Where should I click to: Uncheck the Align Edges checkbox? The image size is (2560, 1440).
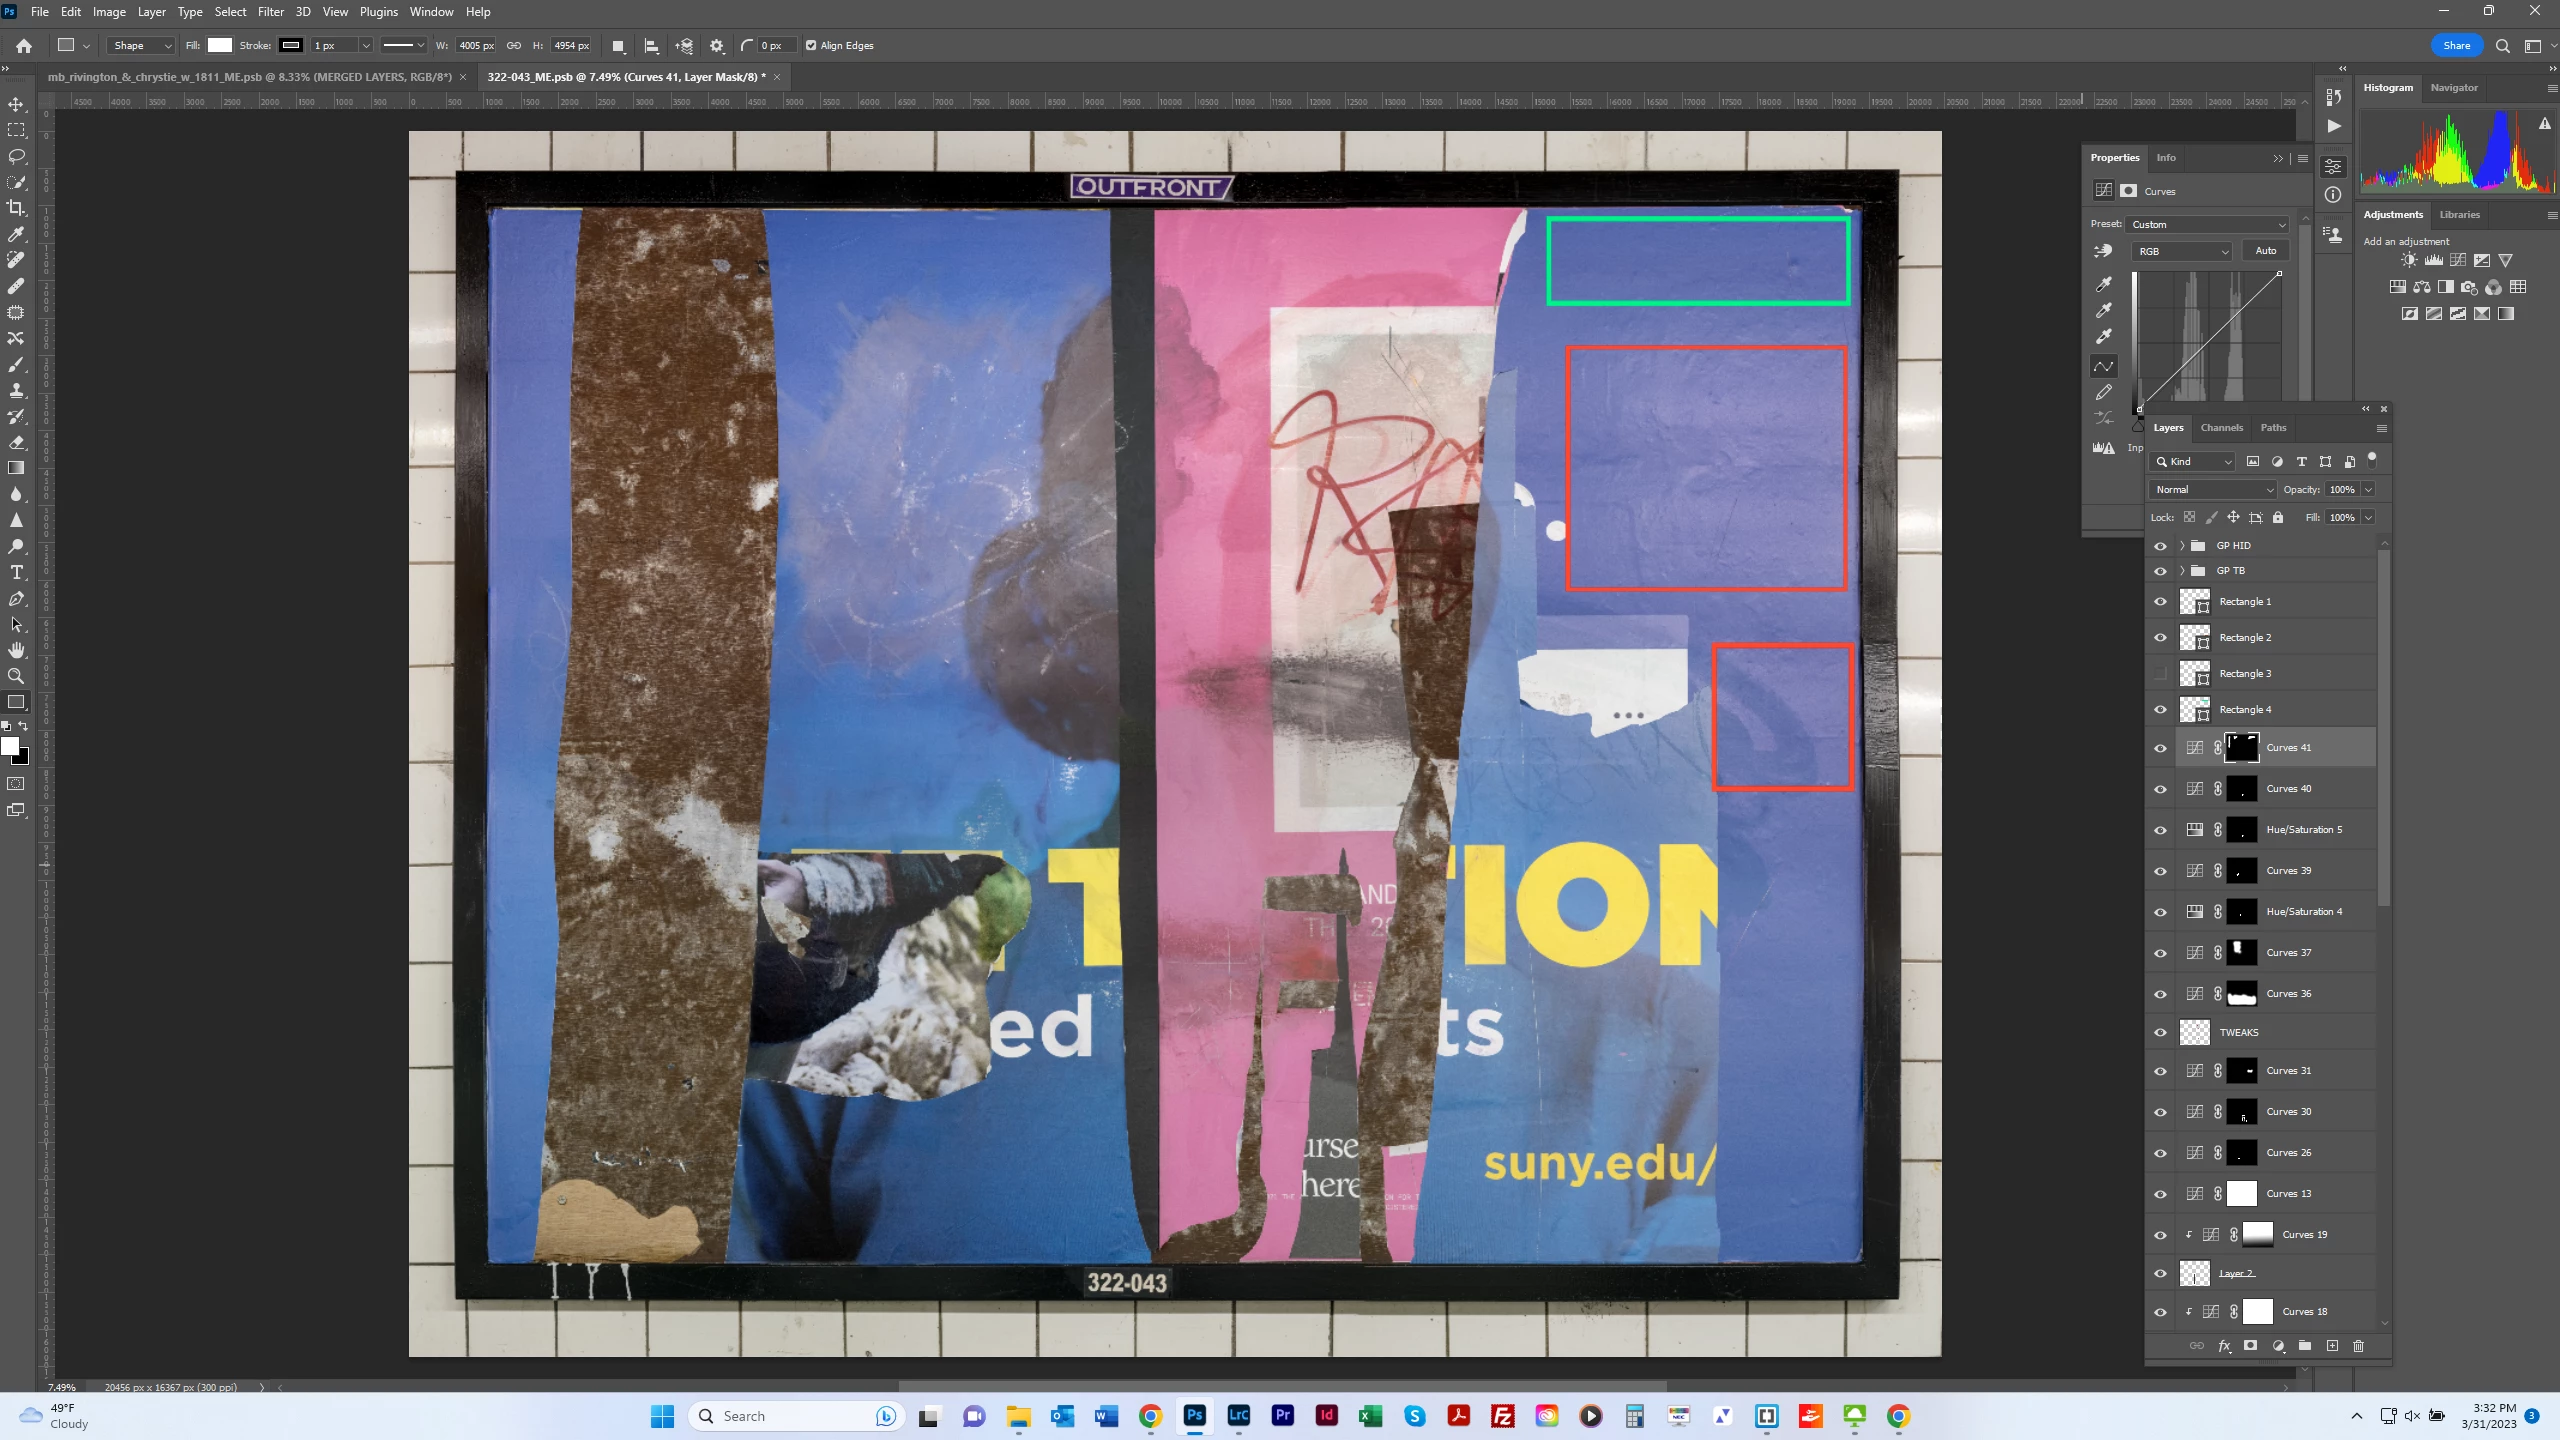click(x=811, y=46)
